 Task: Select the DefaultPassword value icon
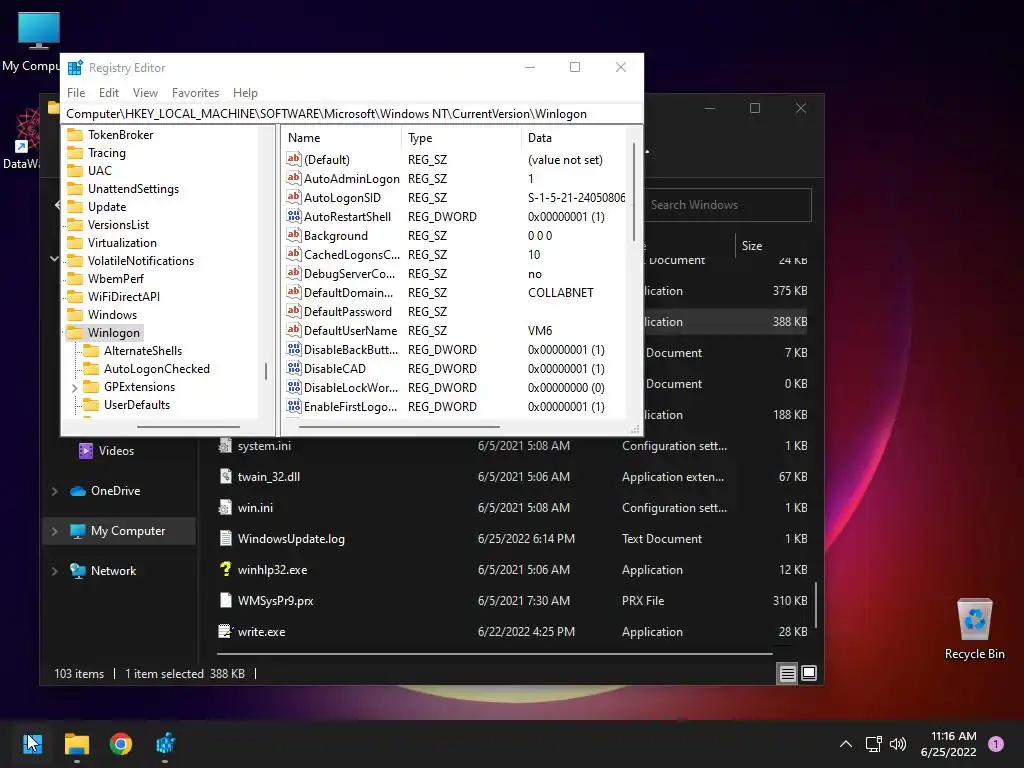[294, 312]
